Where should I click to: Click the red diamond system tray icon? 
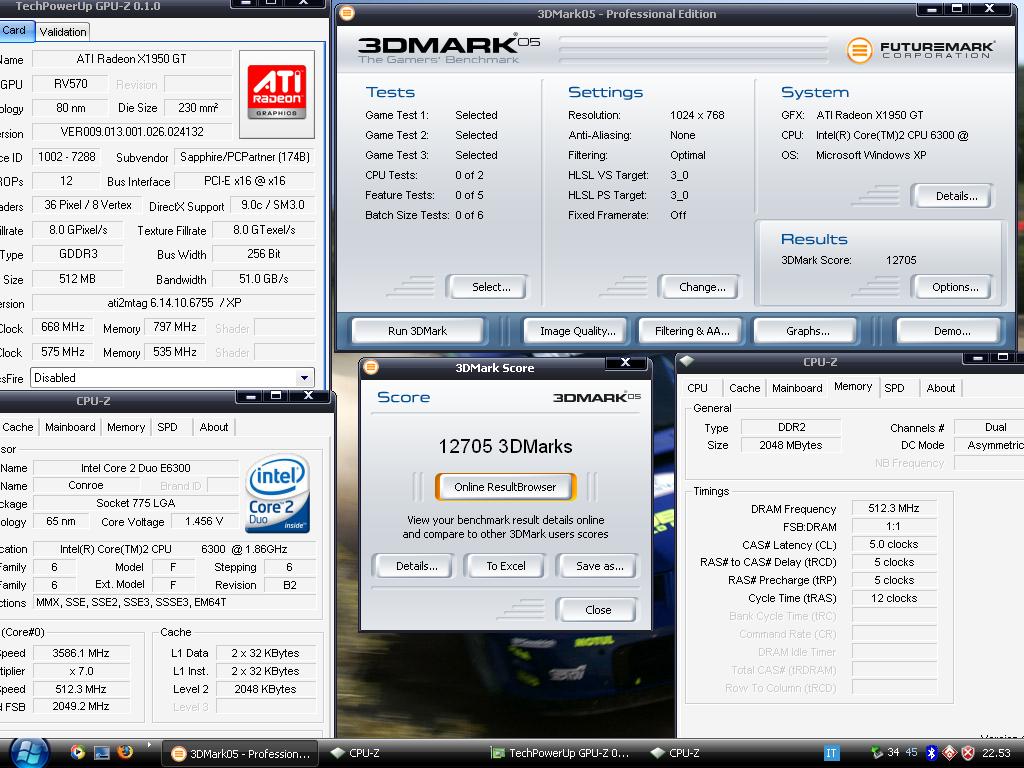pos(950,753)
